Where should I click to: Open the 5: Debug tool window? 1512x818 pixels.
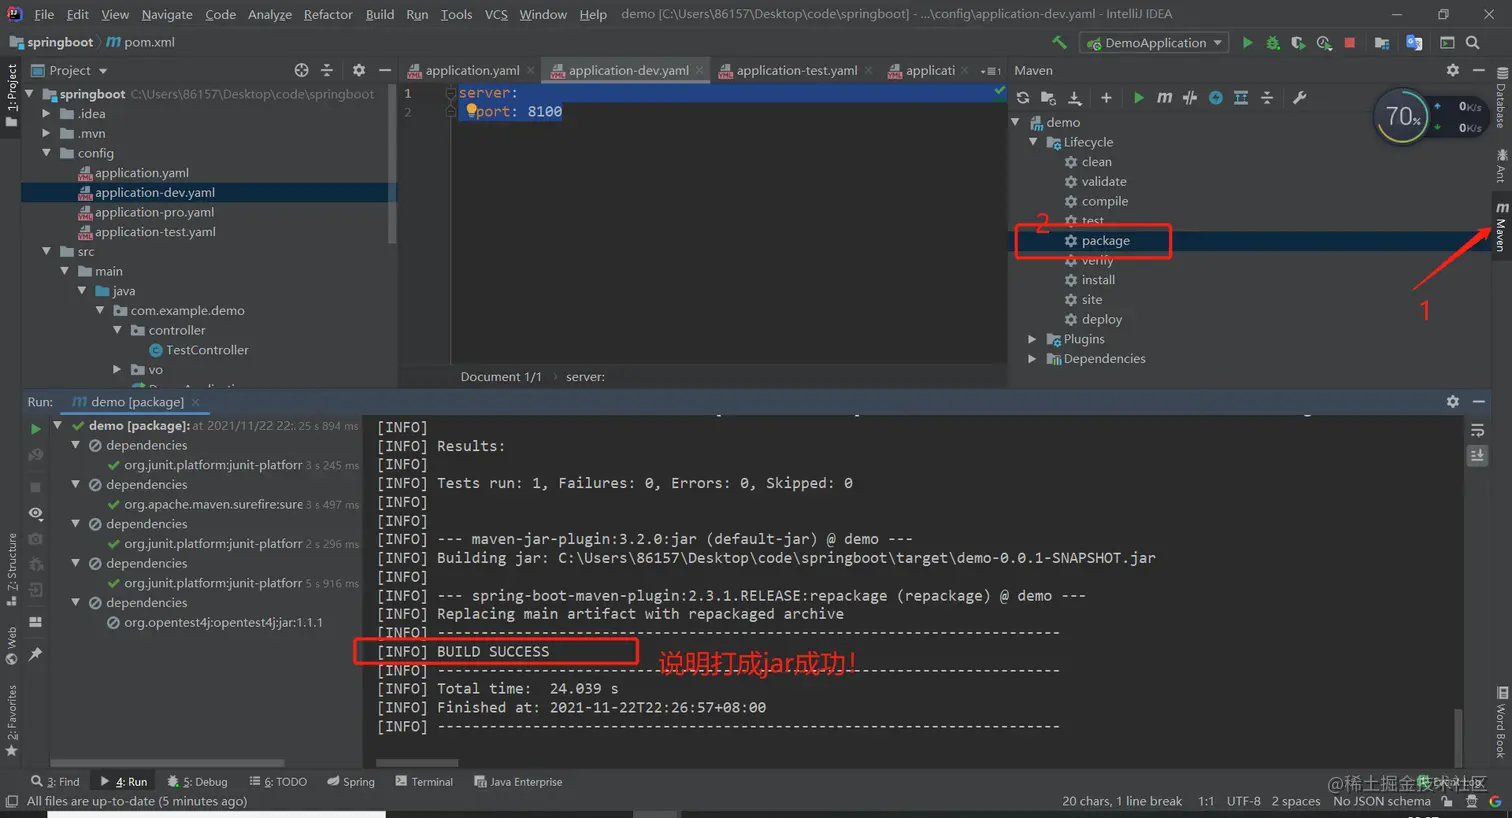(197, 782)
